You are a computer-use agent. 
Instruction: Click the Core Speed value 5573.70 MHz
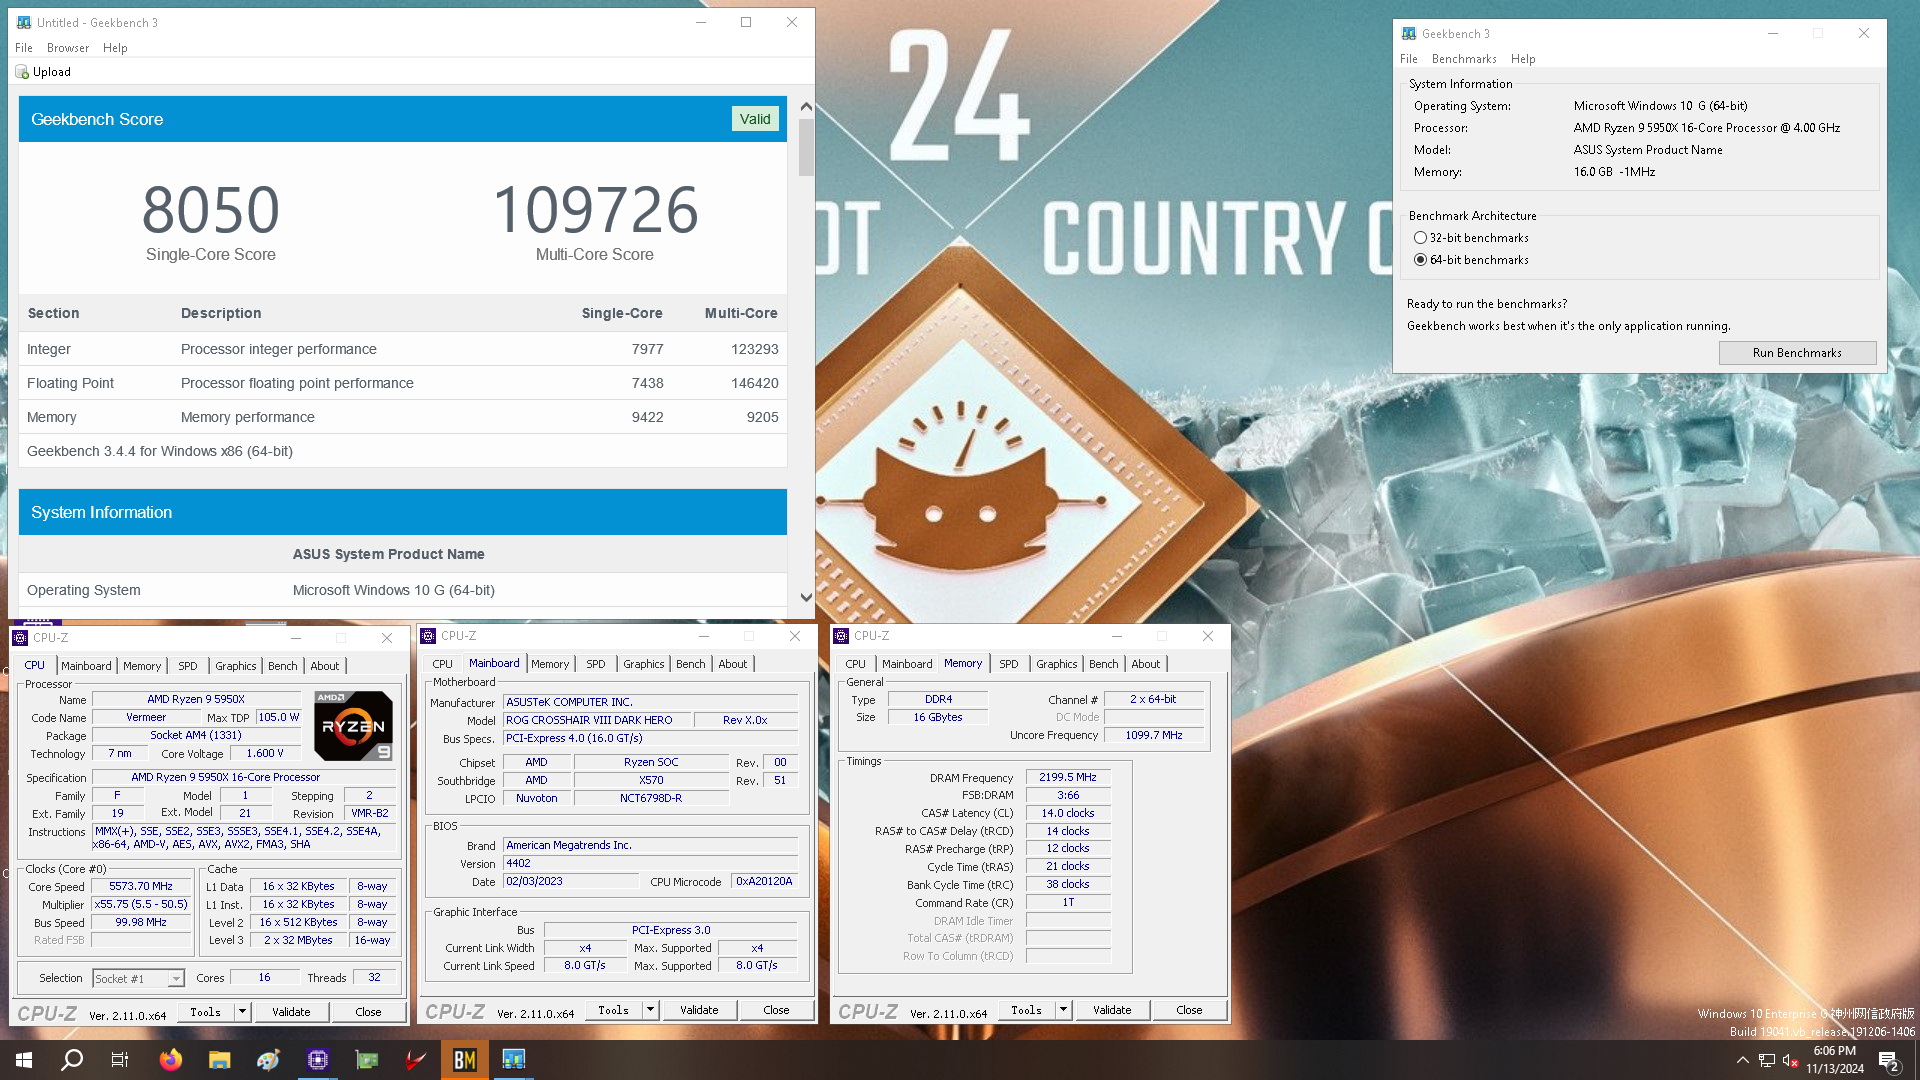(x=141, y=887)
